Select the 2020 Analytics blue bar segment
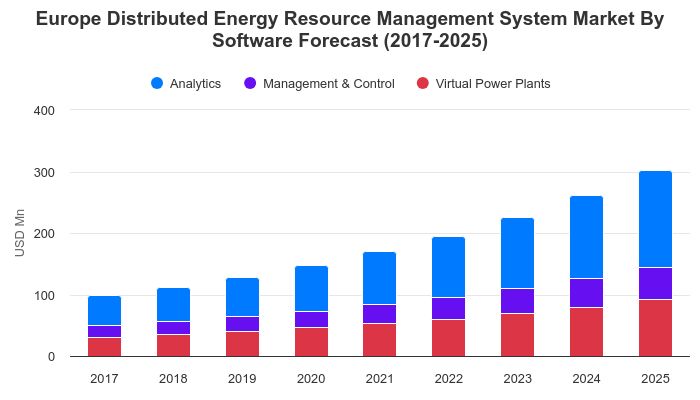The image size is (700, 400). coord(311,288)
